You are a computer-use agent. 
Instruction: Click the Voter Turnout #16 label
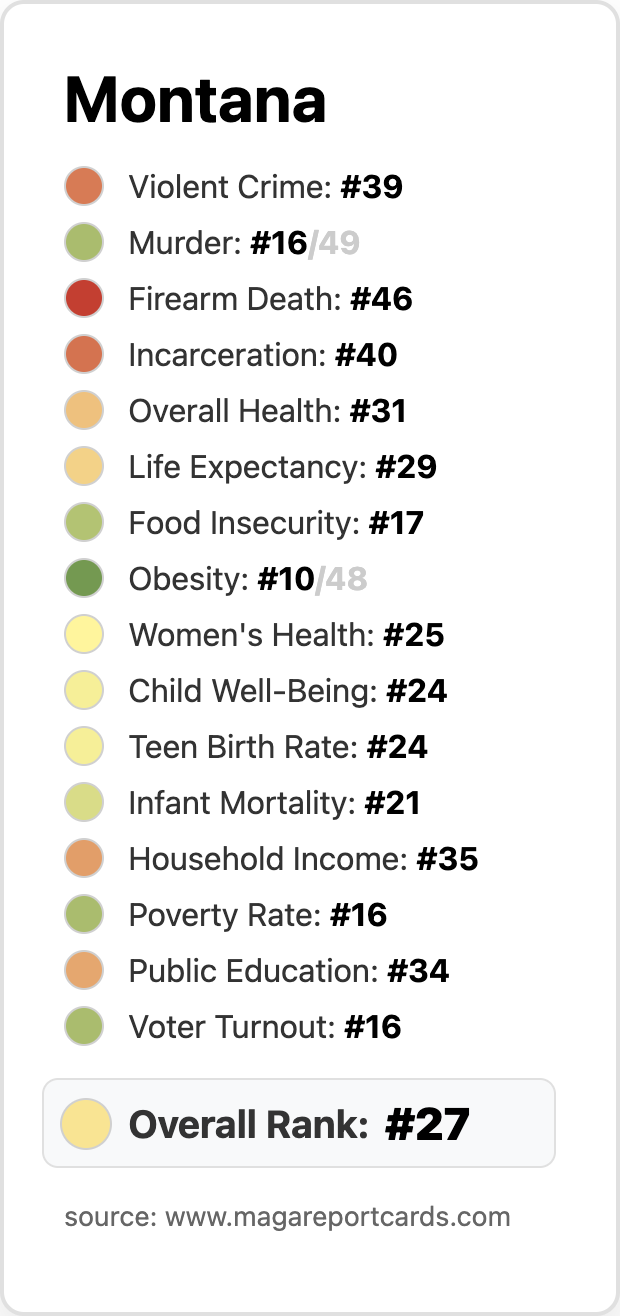pos(265,1027)
